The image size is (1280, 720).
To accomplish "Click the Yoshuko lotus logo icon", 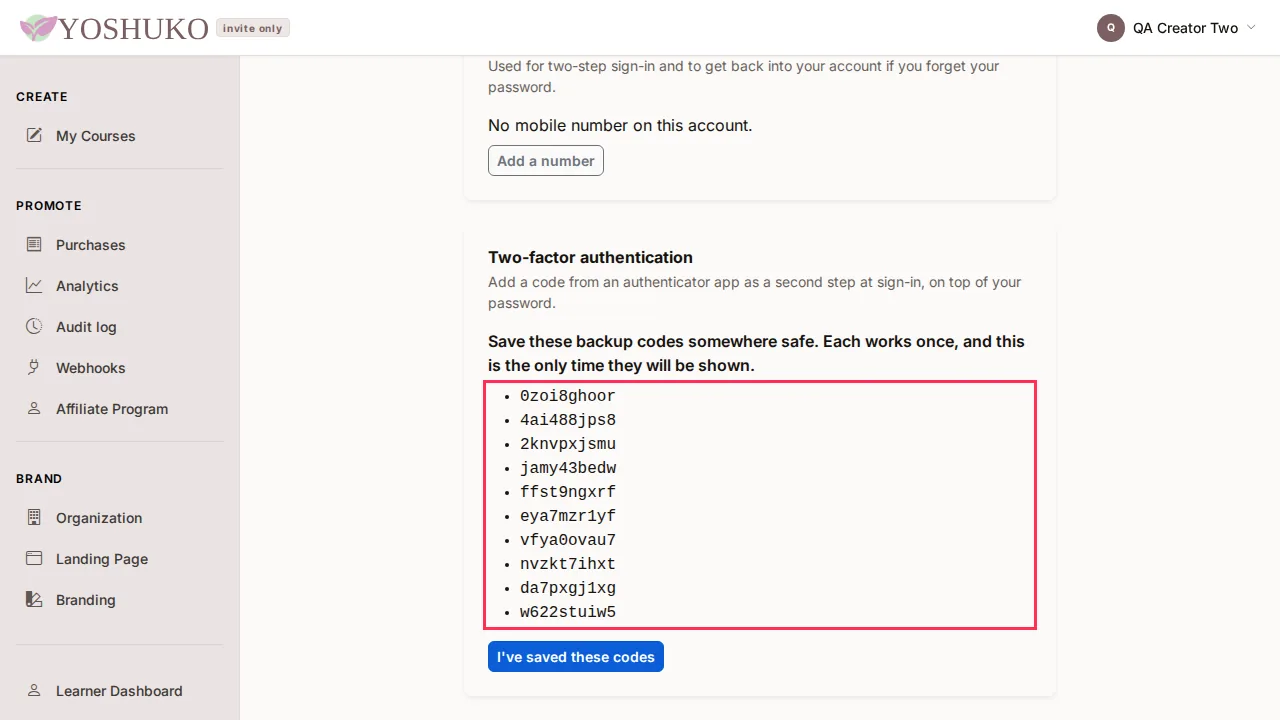I will (x=39, y=28).
